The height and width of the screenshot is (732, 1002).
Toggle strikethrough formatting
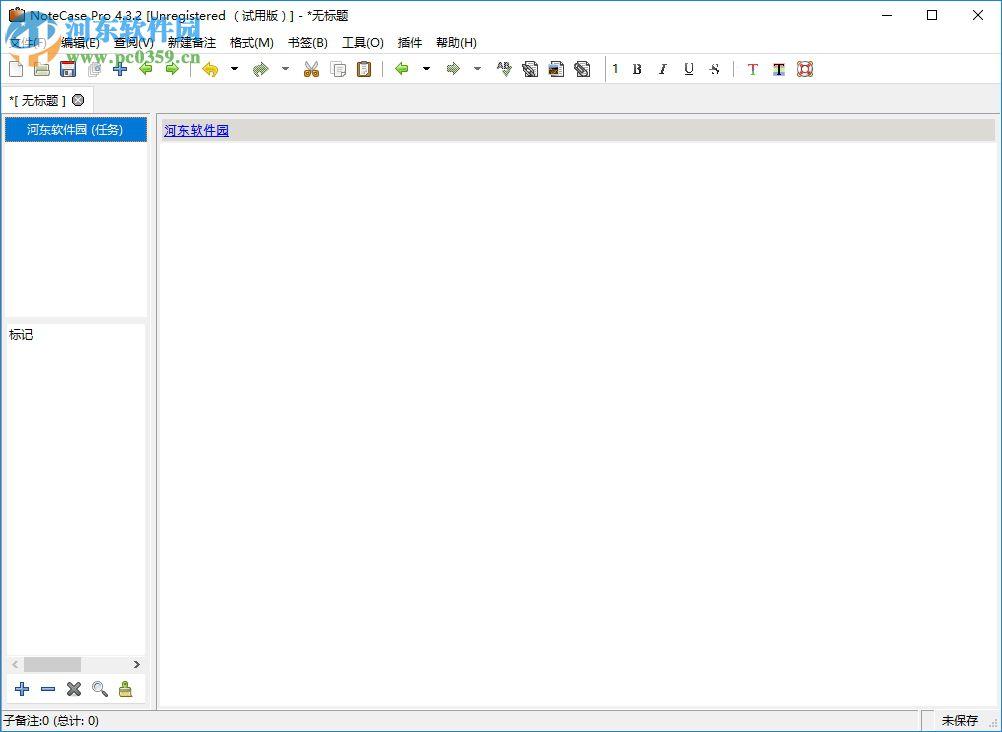[714, 69]
